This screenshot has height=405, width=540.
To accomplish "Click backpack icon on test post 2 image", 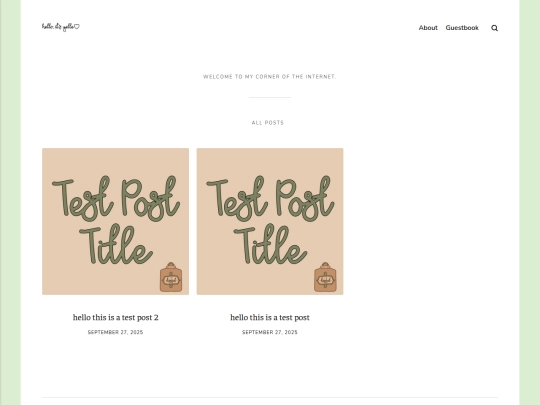I will click(x=171, y=277).
